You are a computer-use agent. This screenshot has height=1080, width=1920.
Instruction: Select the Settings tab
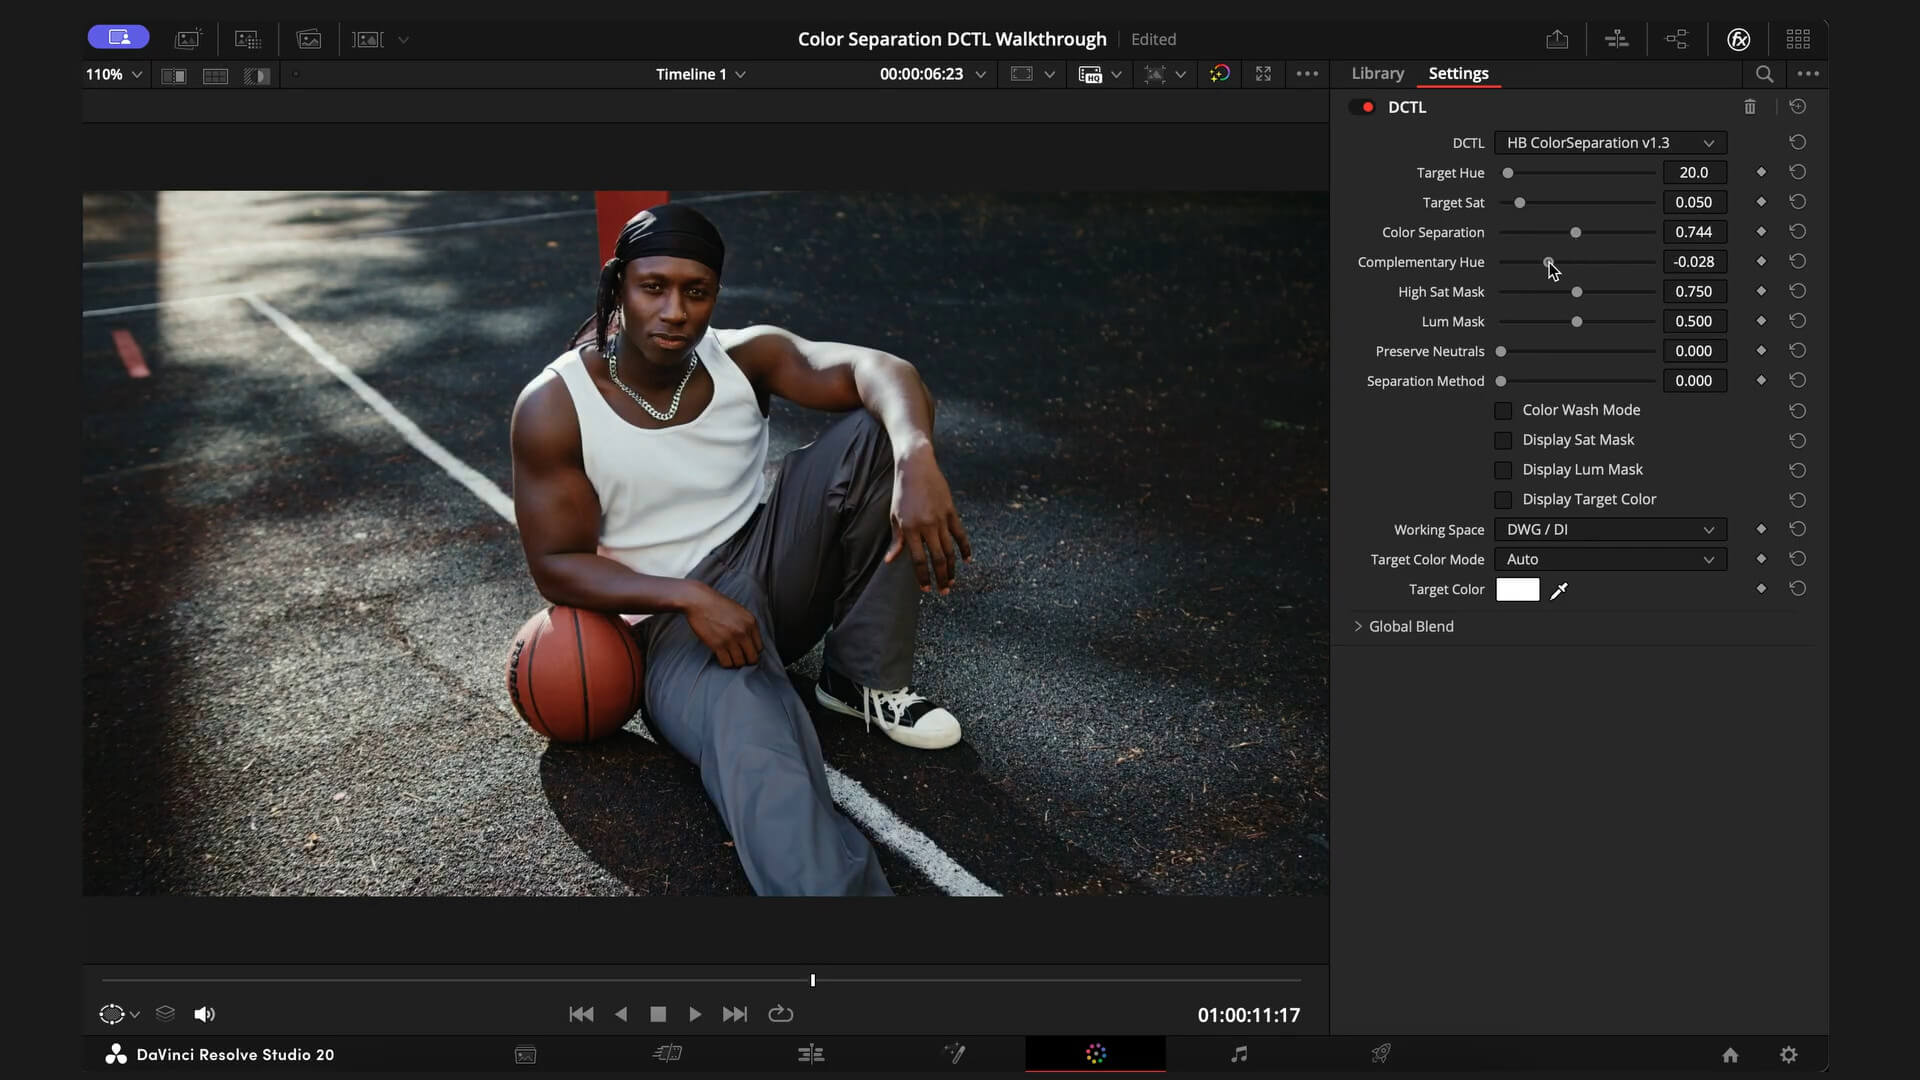click(x=1459, y=74)
